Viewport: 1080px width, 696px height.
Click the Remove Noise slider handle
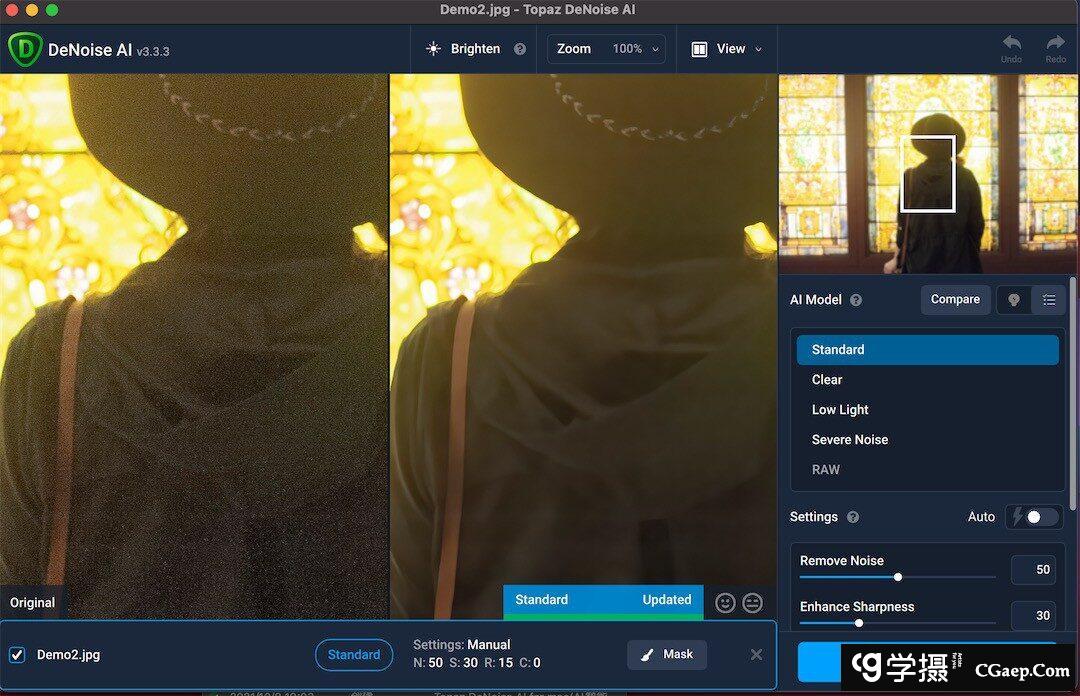[x=898, y=577]
